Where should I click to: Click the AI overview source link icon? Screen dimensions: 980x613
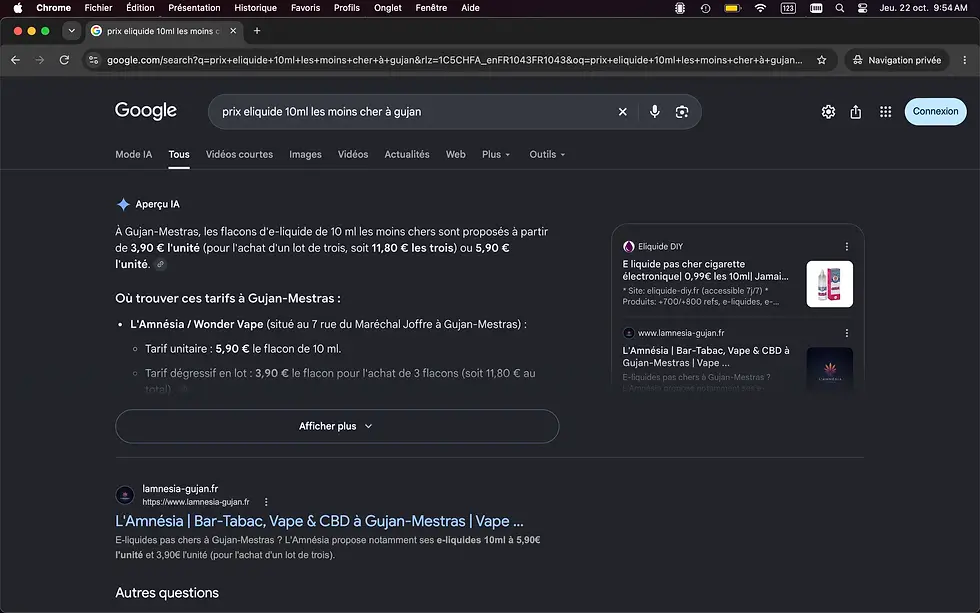(x=161, y=264)
